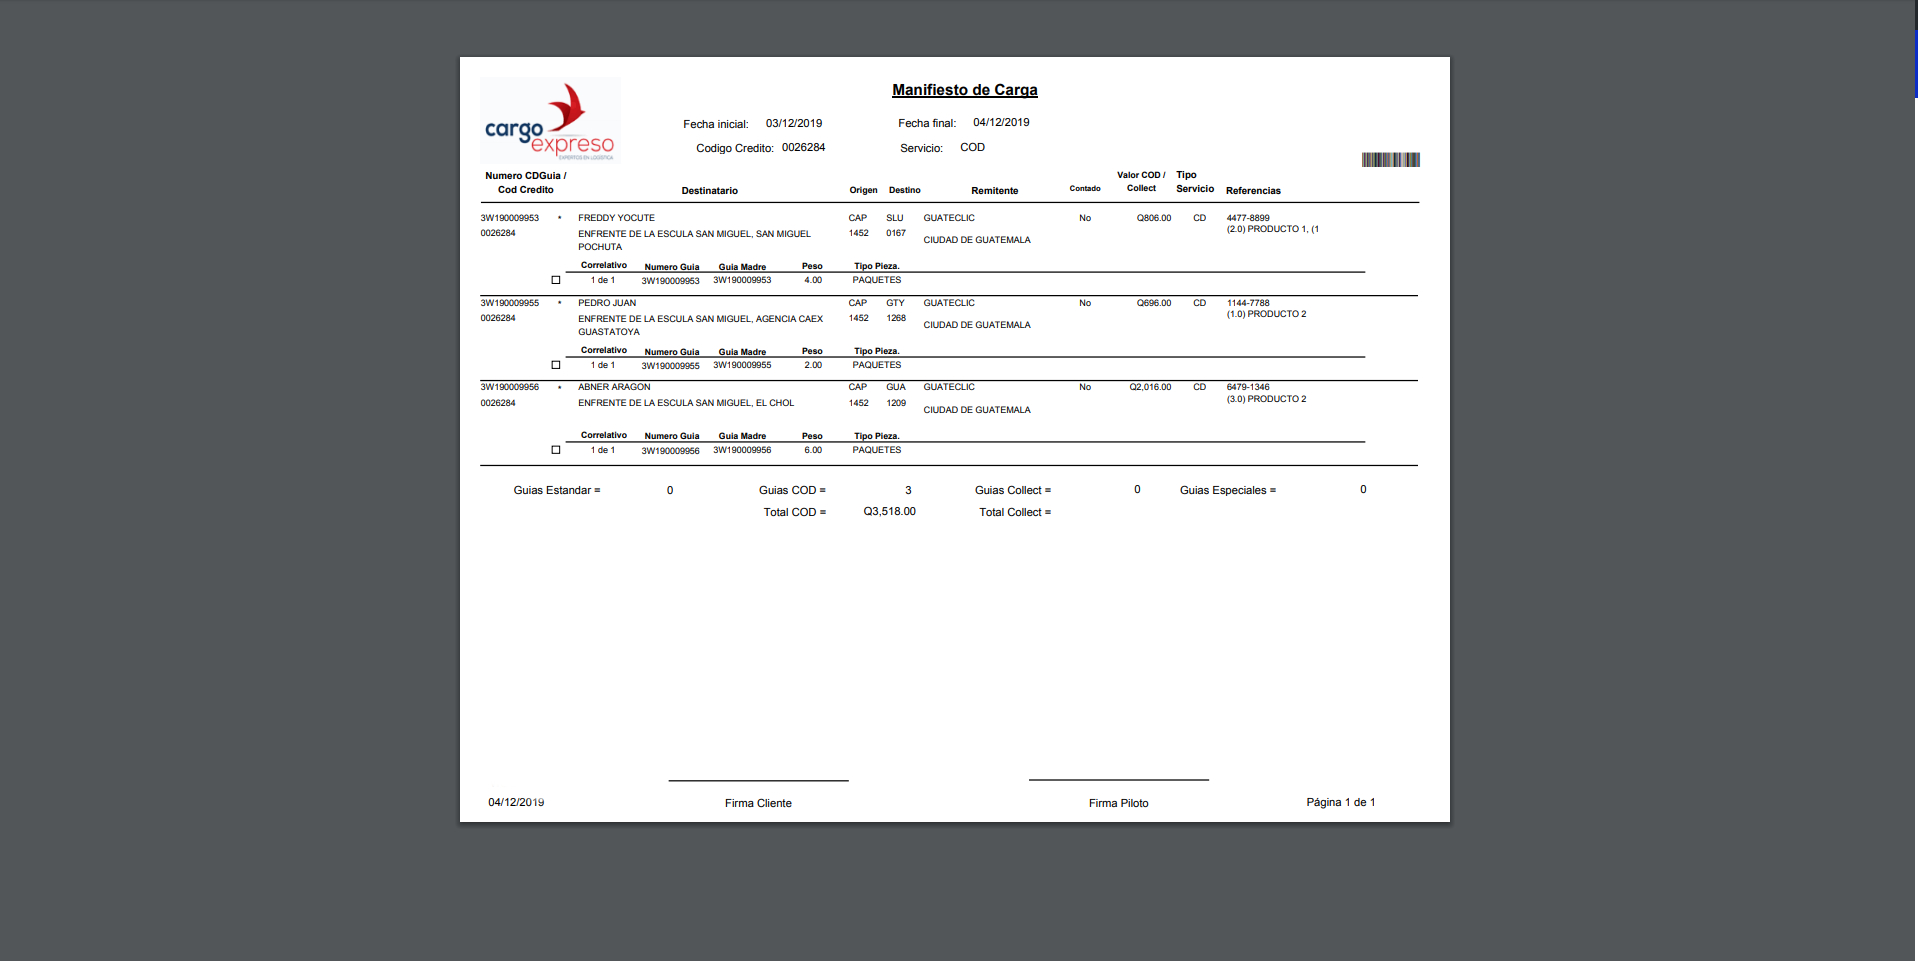This screenshot has height=961, width=1918.
Task: Click '(3.0) PRODUCTO 2' reference text
Action: coord(1266,399)
